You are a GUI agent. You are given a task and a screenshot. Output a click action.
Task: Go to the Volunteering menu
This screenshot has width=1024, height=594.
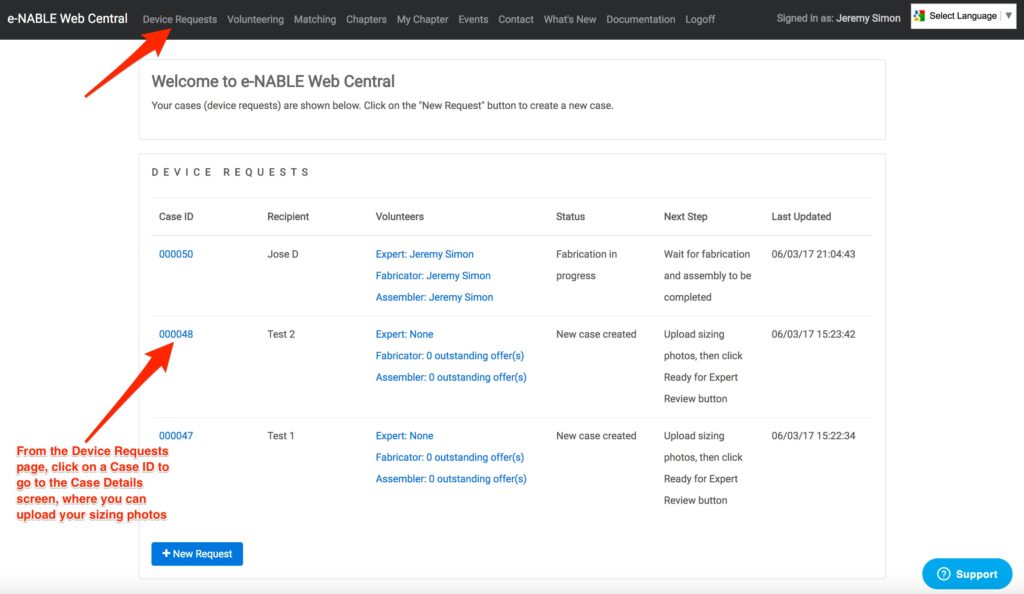click(255, 20)
